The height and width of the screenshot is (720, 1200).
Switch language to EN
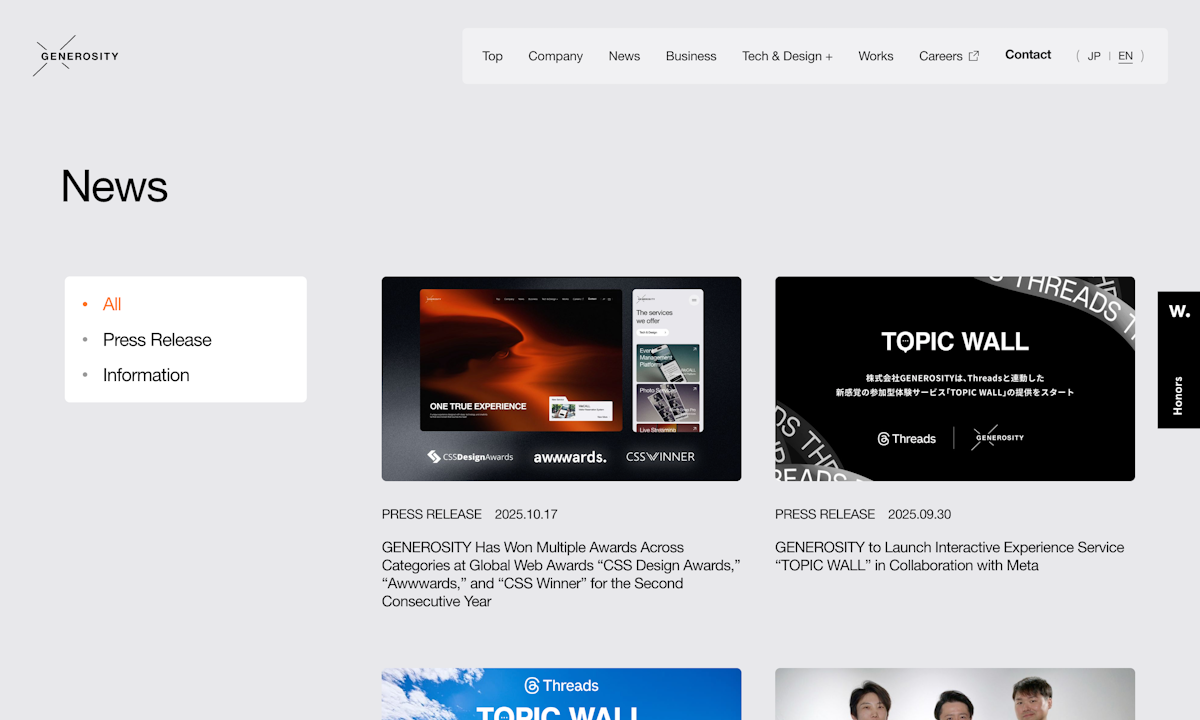pos(1125,56)
